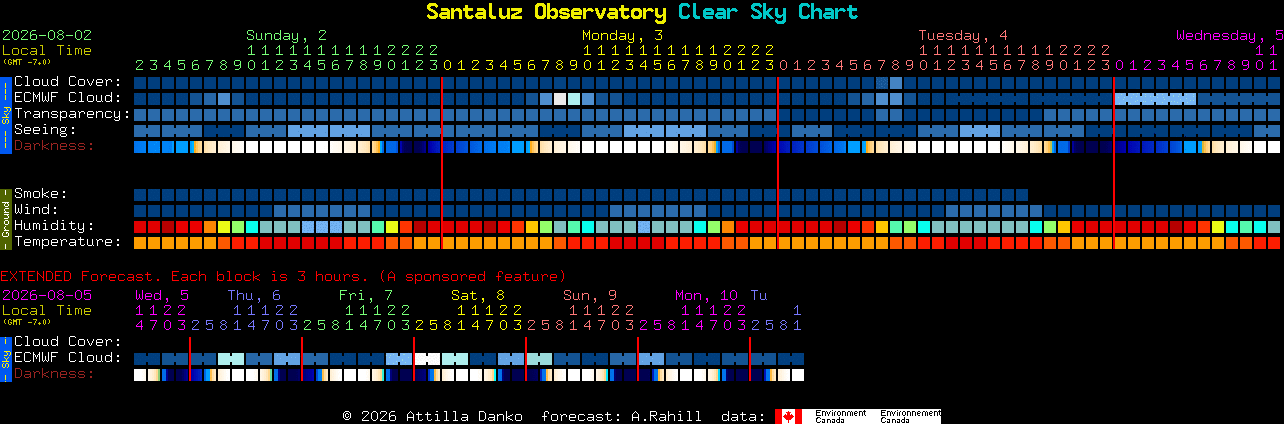Open the Wind row label
The height and width of the screenshot is (424, 1284).
[37, 210]
